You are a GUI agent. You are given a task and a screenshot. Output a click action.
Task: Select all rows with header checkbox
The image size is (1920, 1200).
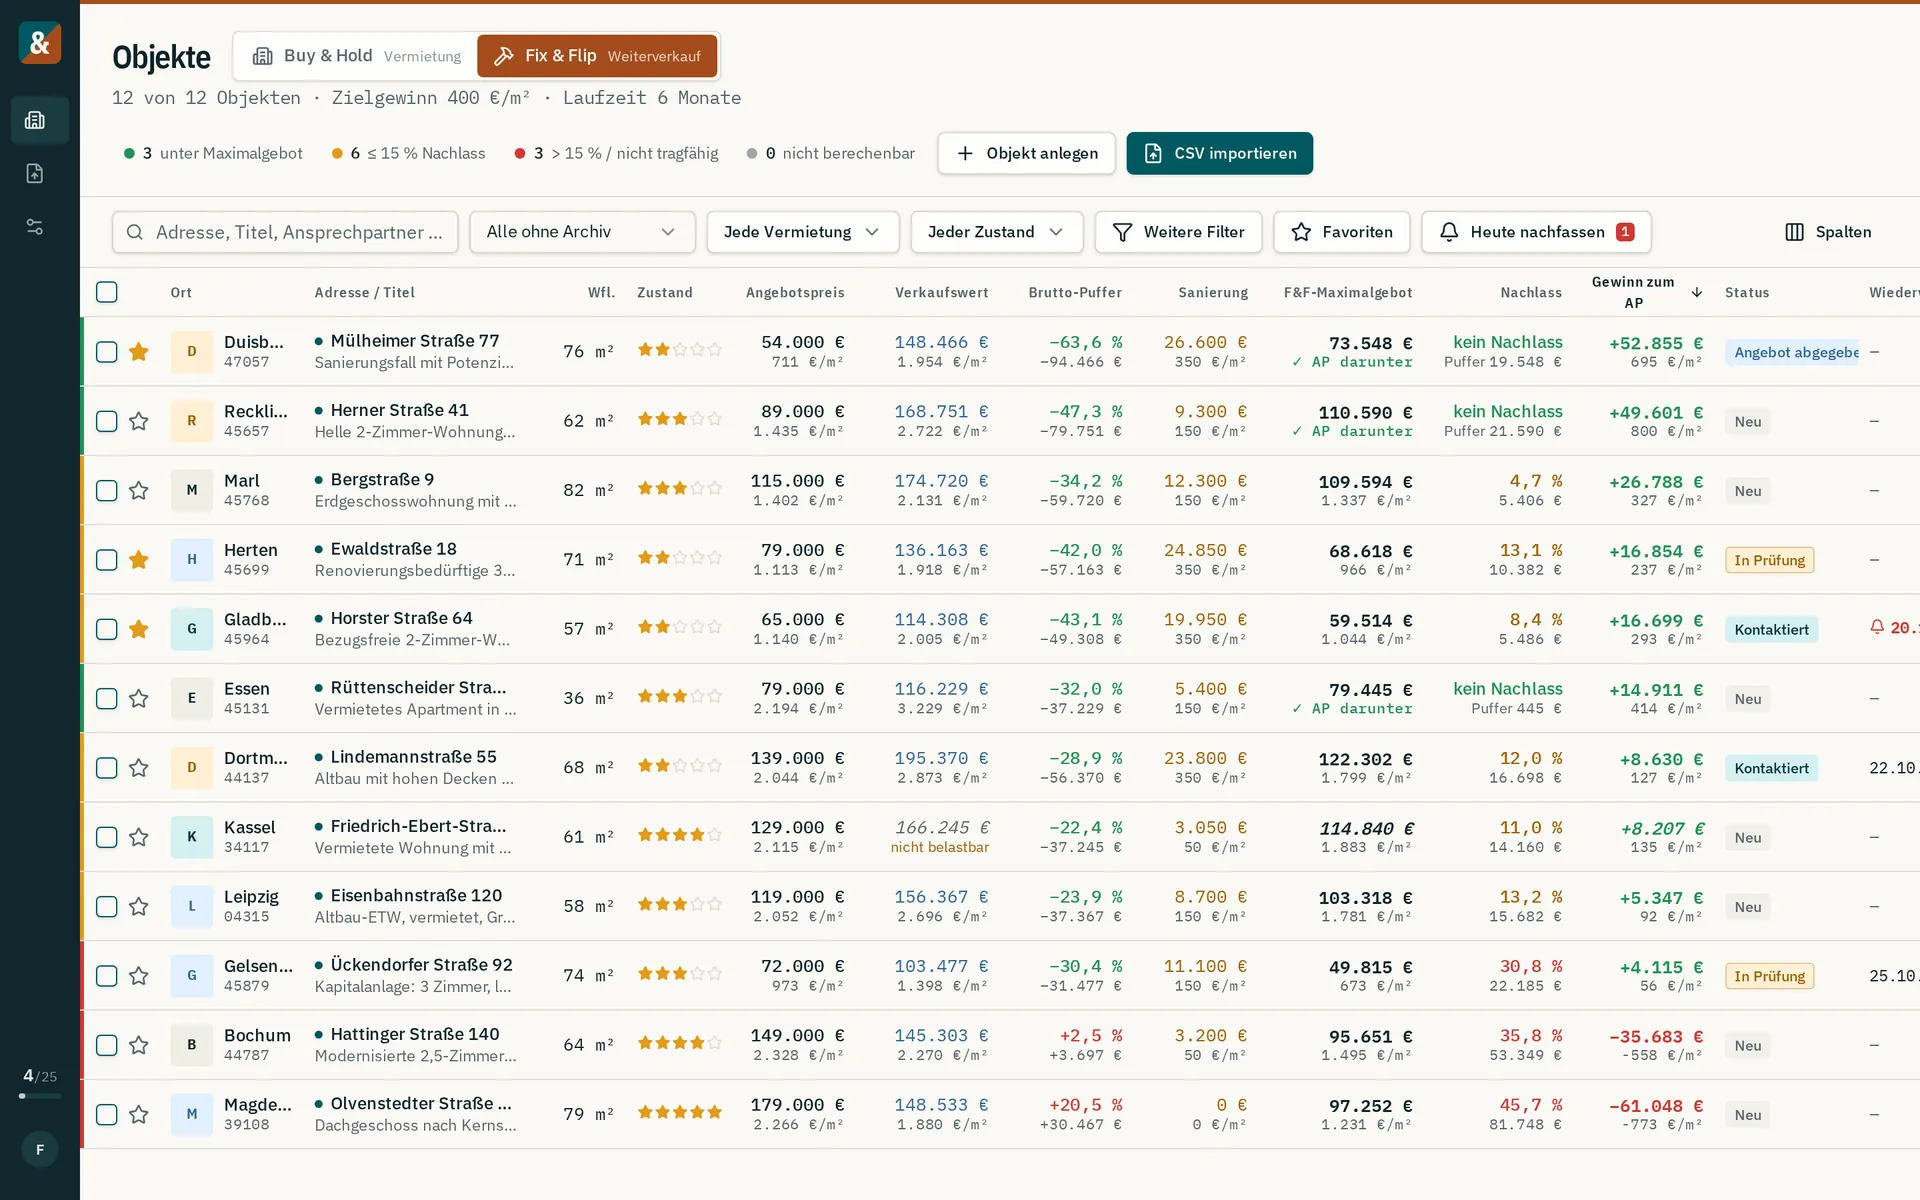tap(107, 292)
